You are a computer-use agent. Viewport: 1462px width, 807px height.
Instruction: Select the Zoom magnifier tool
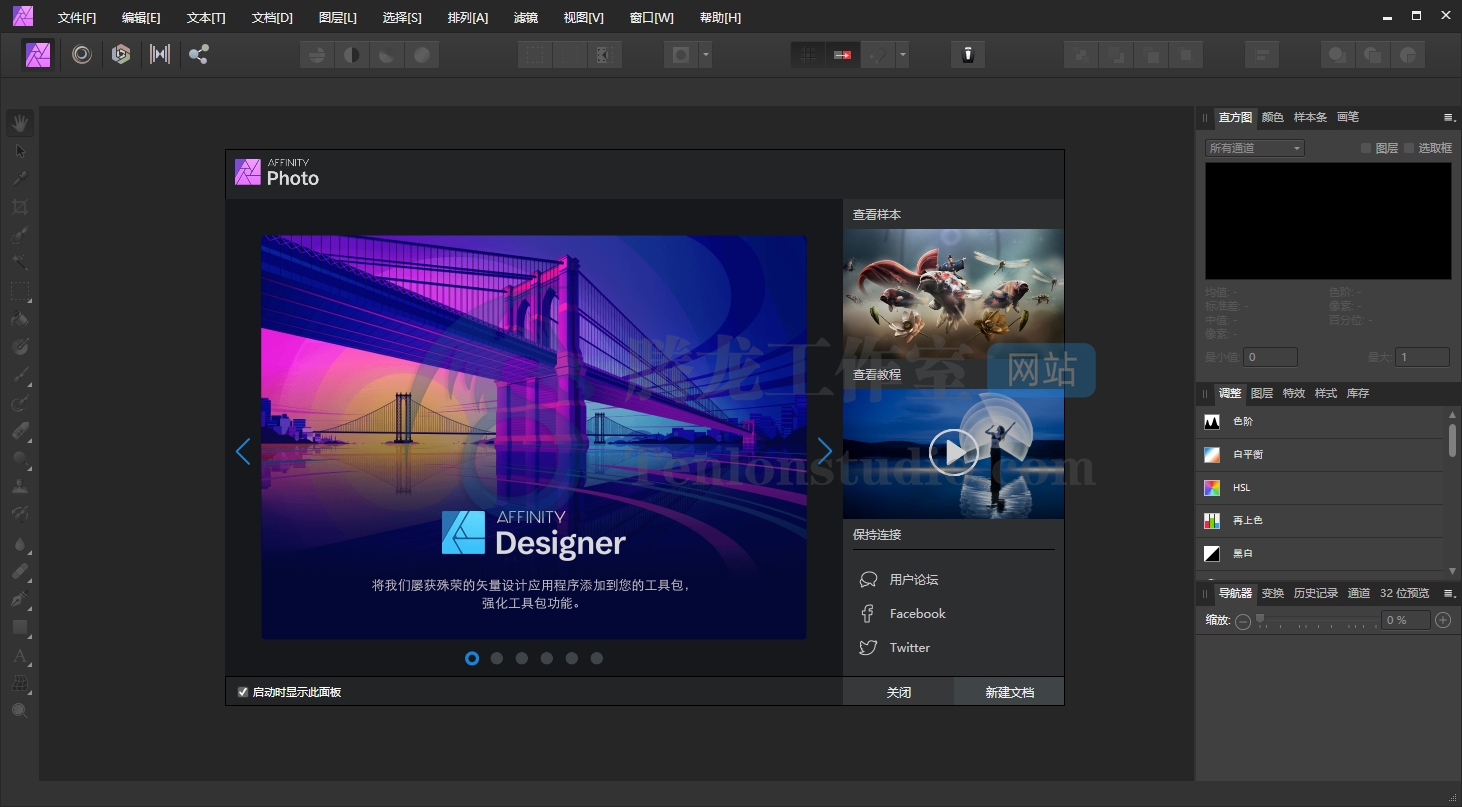pyautogui.click(x=20, y=711)
